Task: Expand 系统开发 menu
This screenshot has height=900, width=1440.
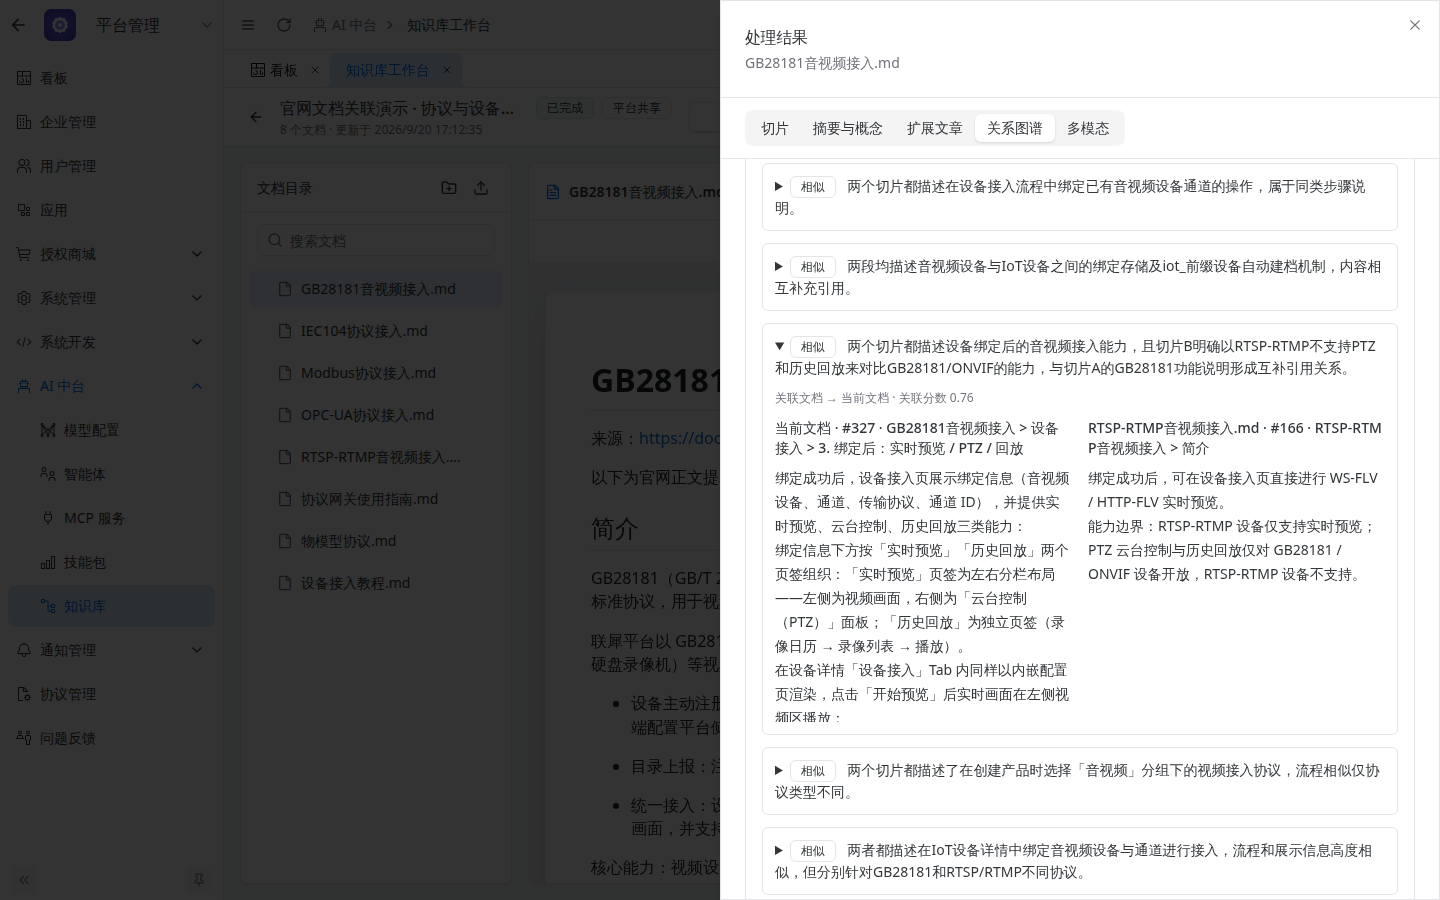Action: coord(111,342)
